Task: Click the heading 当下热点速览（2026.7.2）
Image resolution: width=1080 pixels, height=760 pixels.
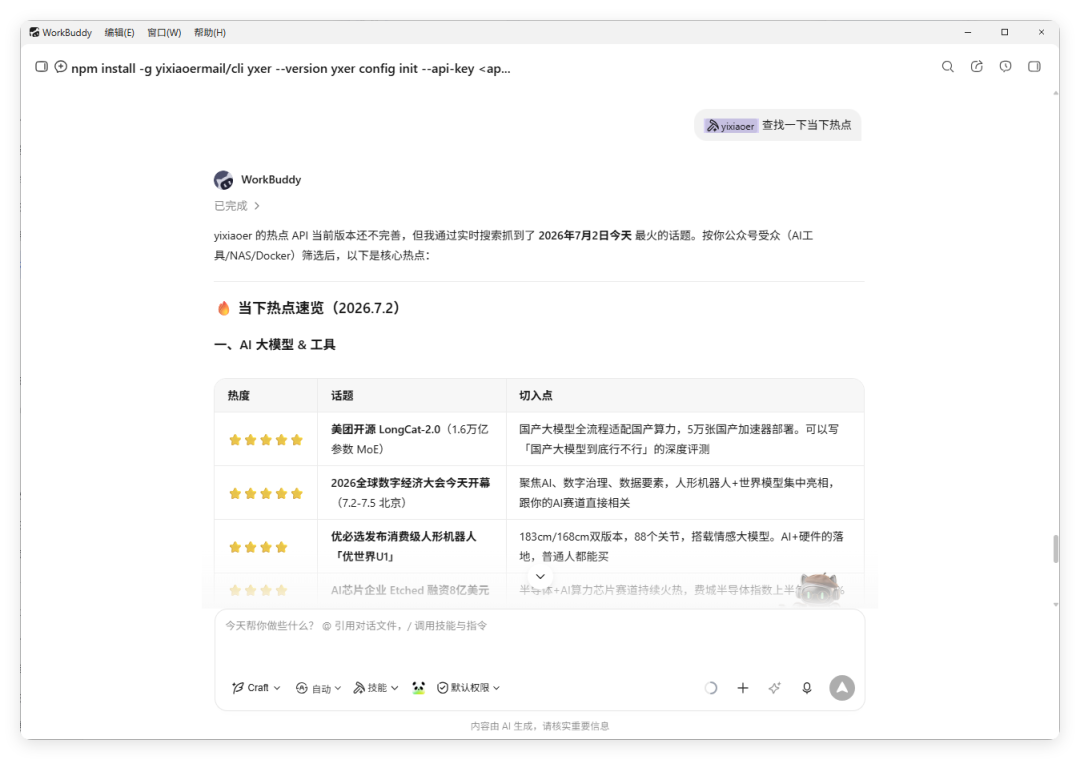Action: tap(319, 308)
